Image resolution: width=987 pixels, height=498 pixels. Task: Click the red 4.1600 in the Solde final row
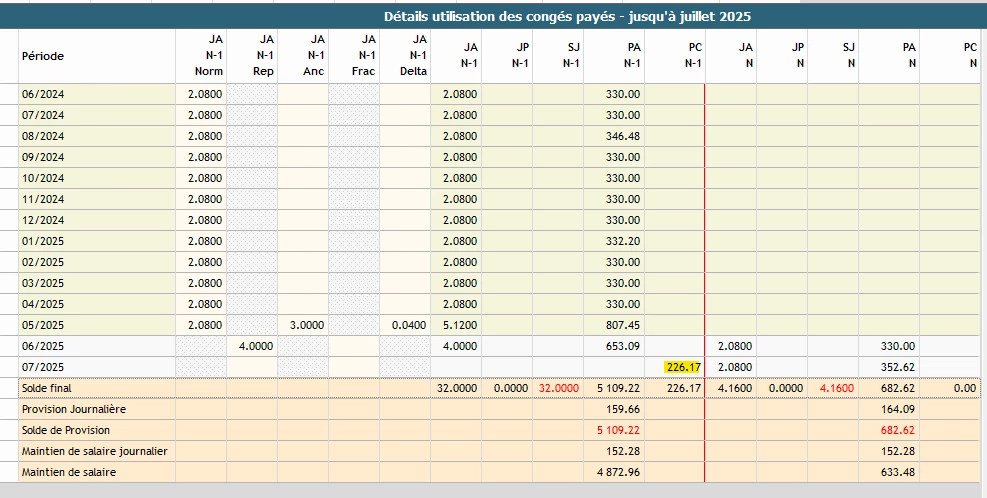pos(837,388)
